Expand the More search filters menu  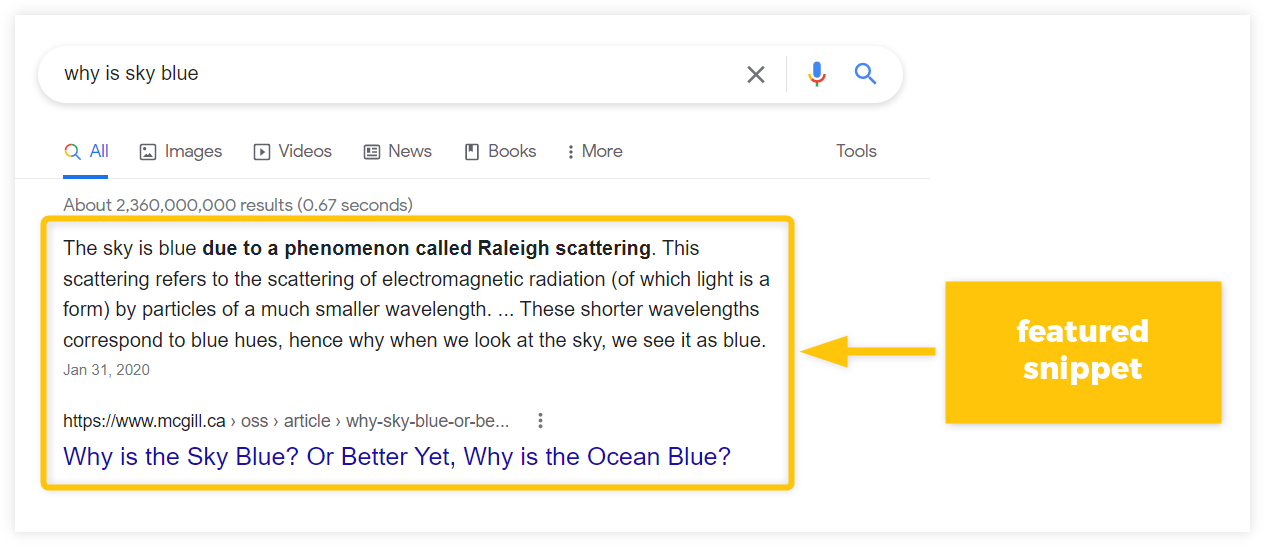(x=595, y=151)
